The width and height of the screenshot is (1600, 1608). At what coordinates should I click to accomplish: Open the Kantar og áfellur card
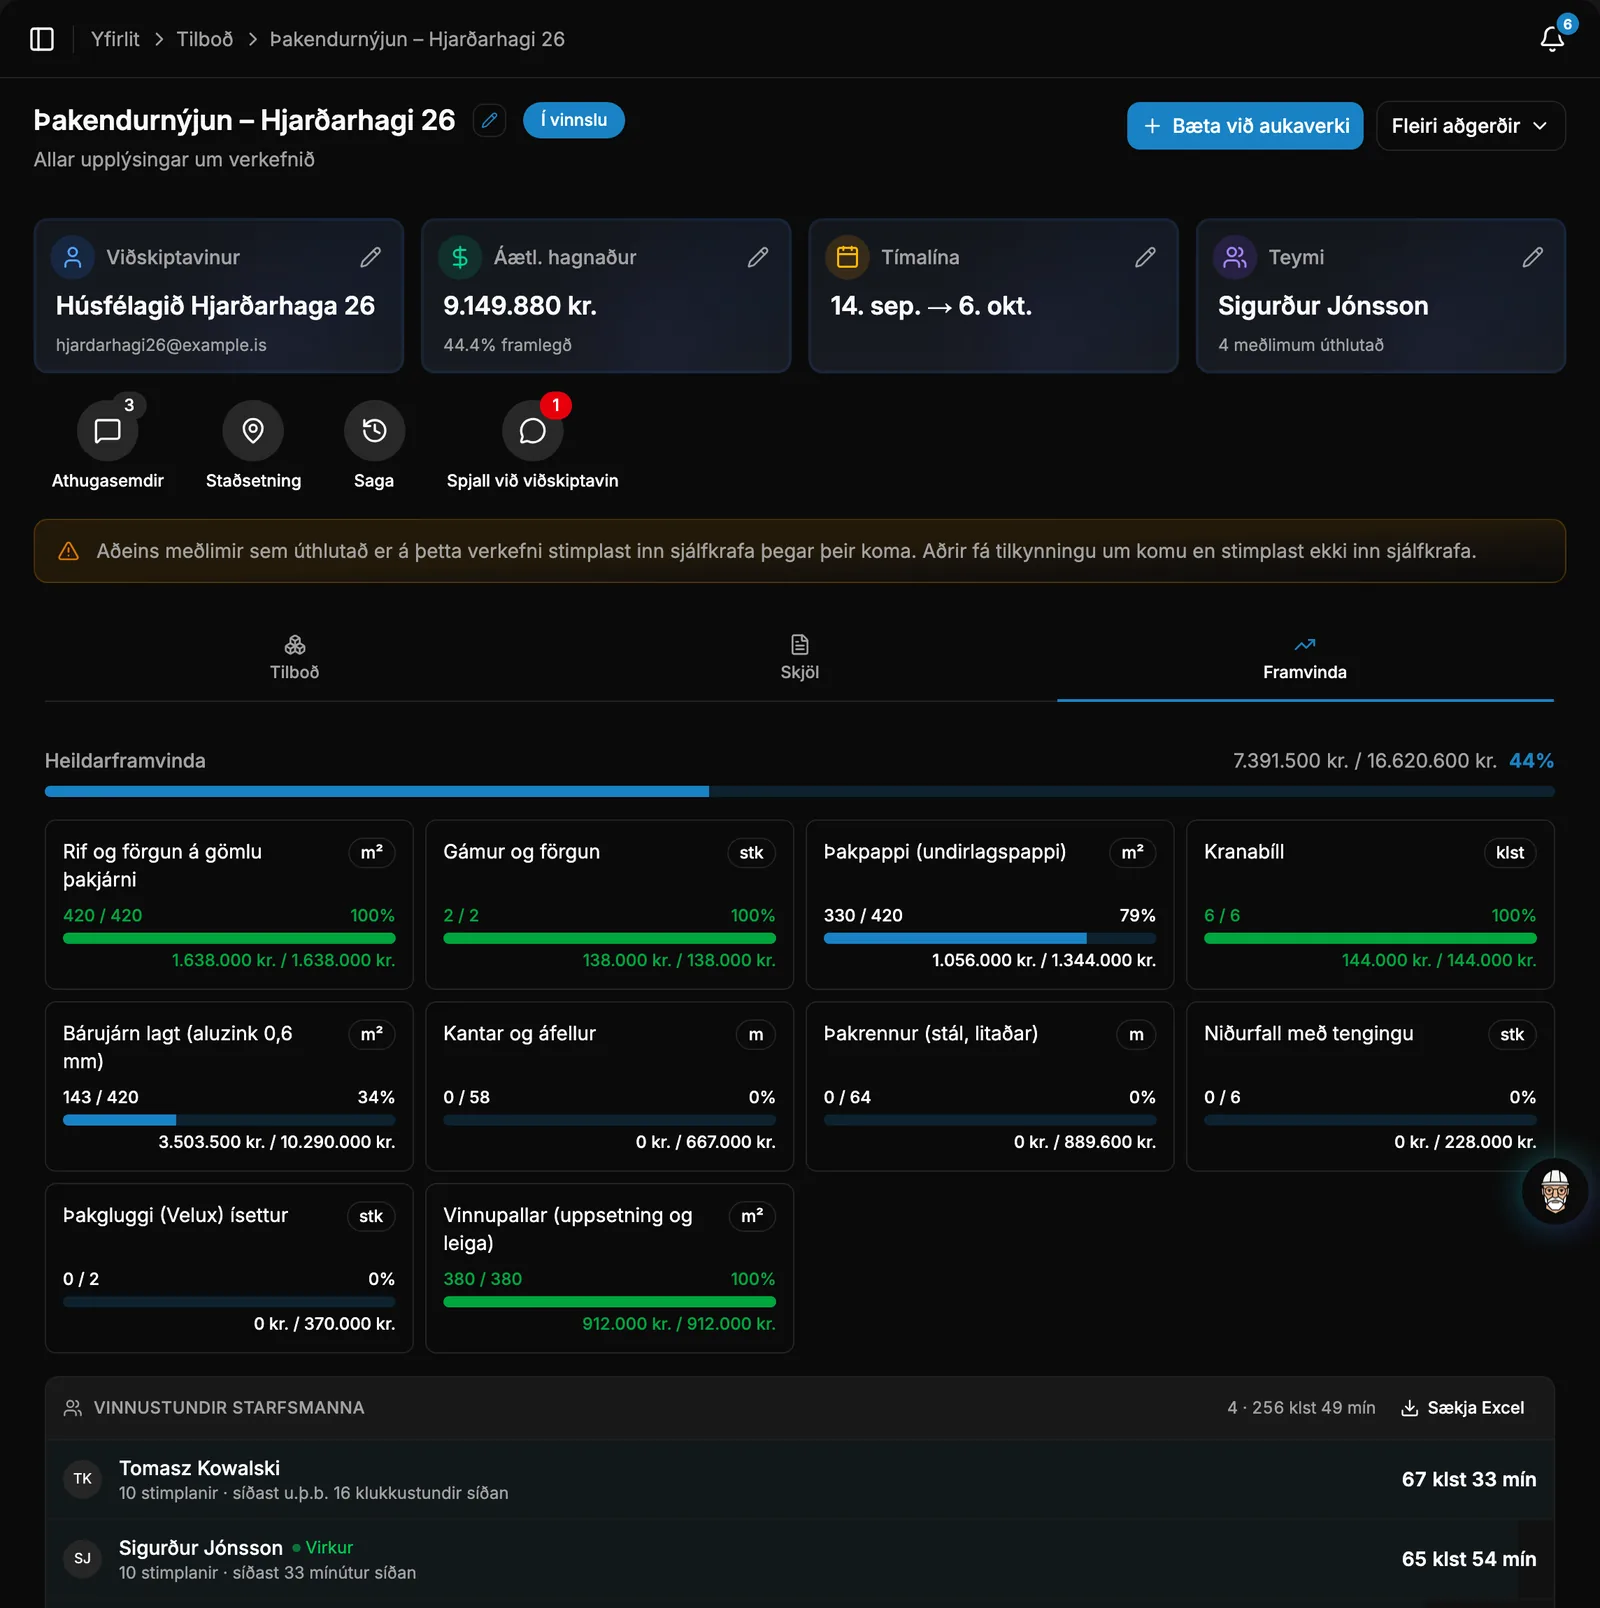point(609,1086)
